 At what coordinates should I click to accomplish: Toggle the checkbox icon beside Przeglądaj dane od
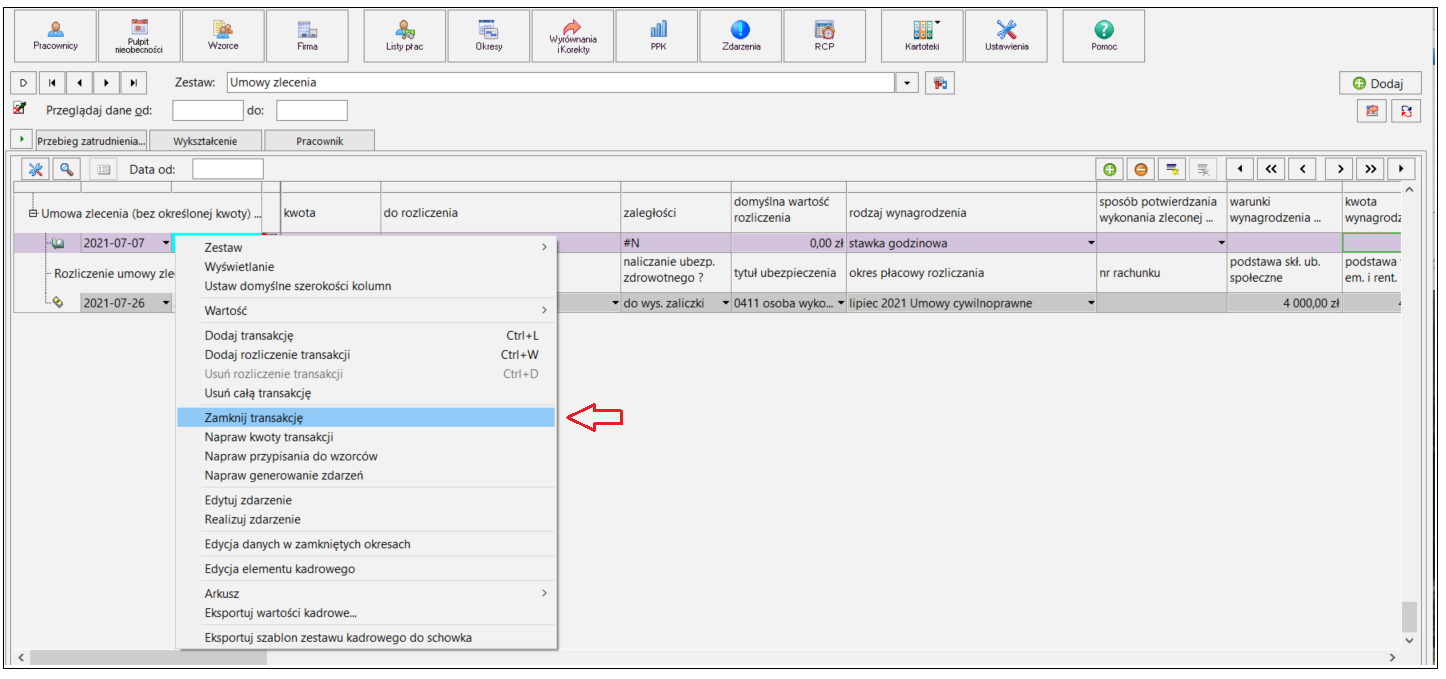click(x=19, y=109)
